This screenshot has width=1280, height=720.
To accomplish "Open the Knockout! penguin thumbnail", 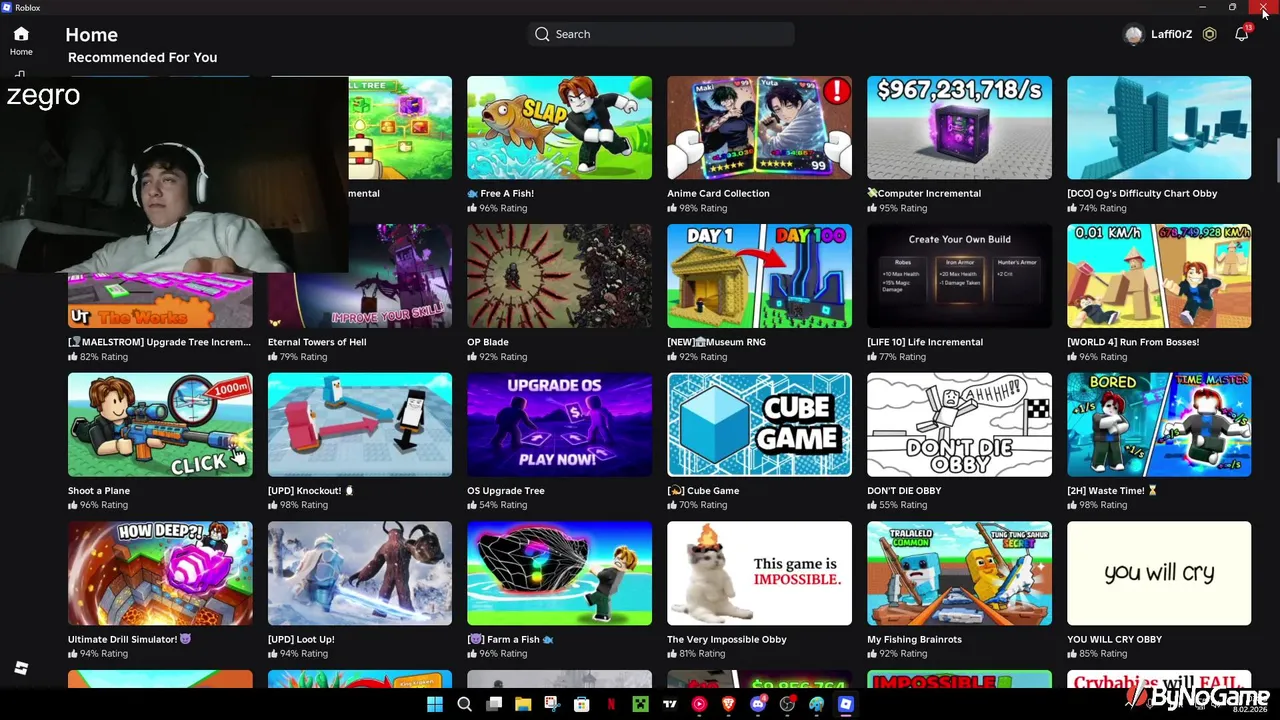I will (x=360, y=425).
